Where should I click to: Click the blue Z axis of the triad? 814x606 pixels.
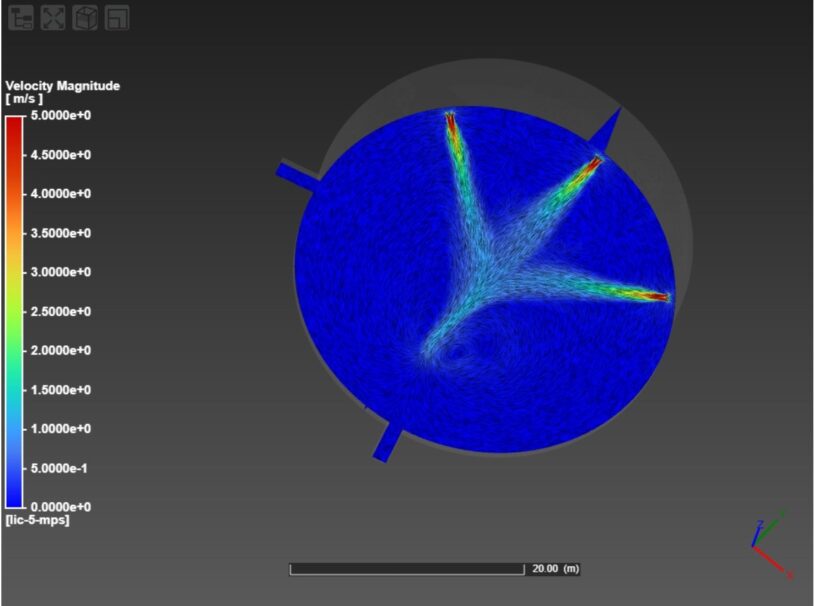point(756,530)
